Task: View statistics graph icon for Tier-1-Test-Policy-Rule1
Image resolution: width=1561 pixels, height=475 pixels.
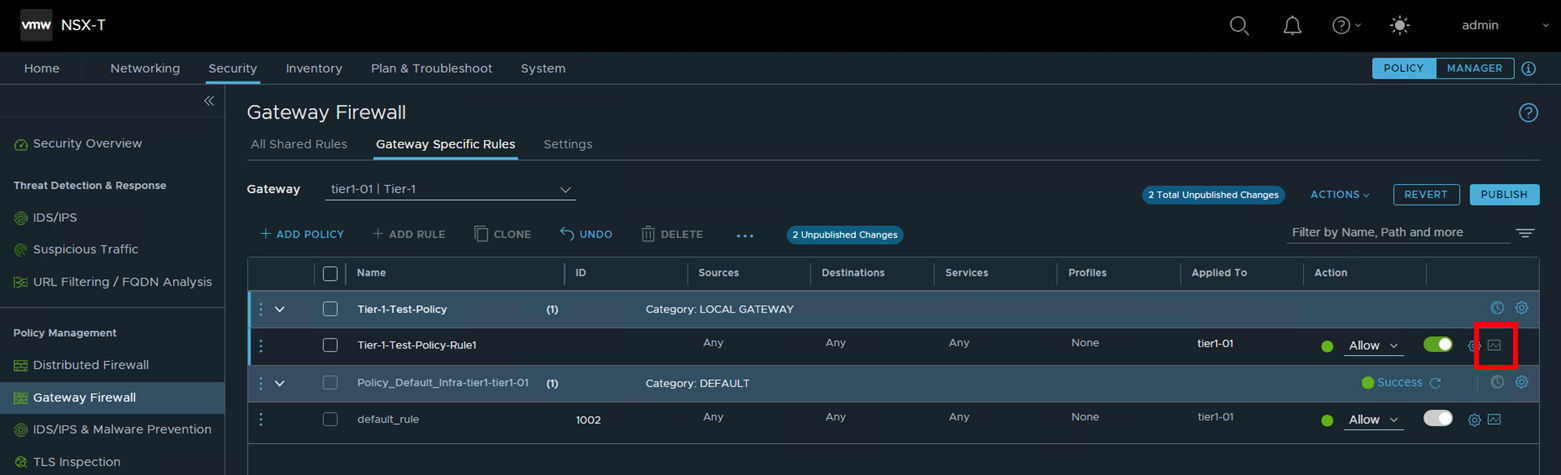Action: (x=1495, y=345)
